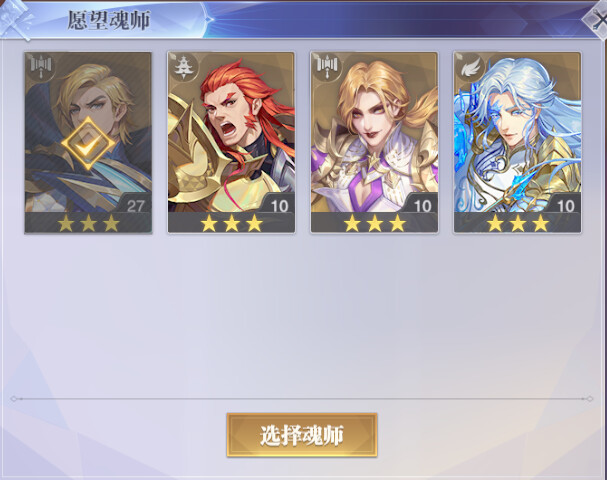This screenshot has width=607, height=480.
Task: Click the three stars under the blue-haired hero
Action: tap(518, 223)
